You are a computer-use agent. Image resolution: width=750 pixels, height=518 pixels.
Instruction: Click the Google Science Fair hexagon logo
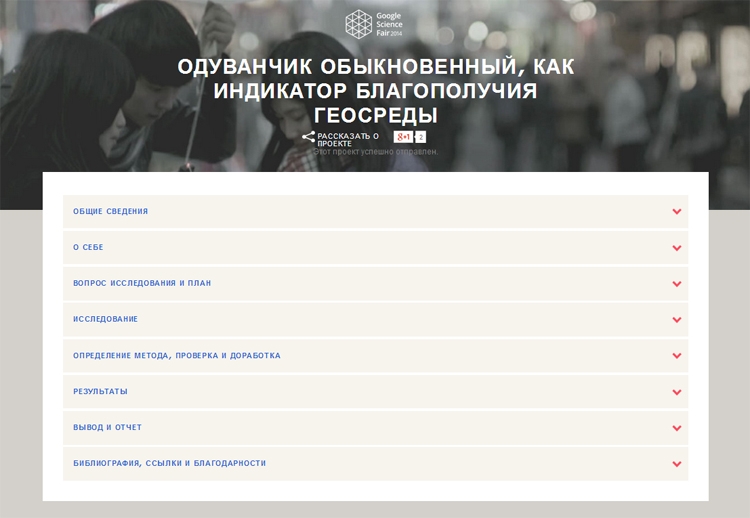[x=358, y=23]
